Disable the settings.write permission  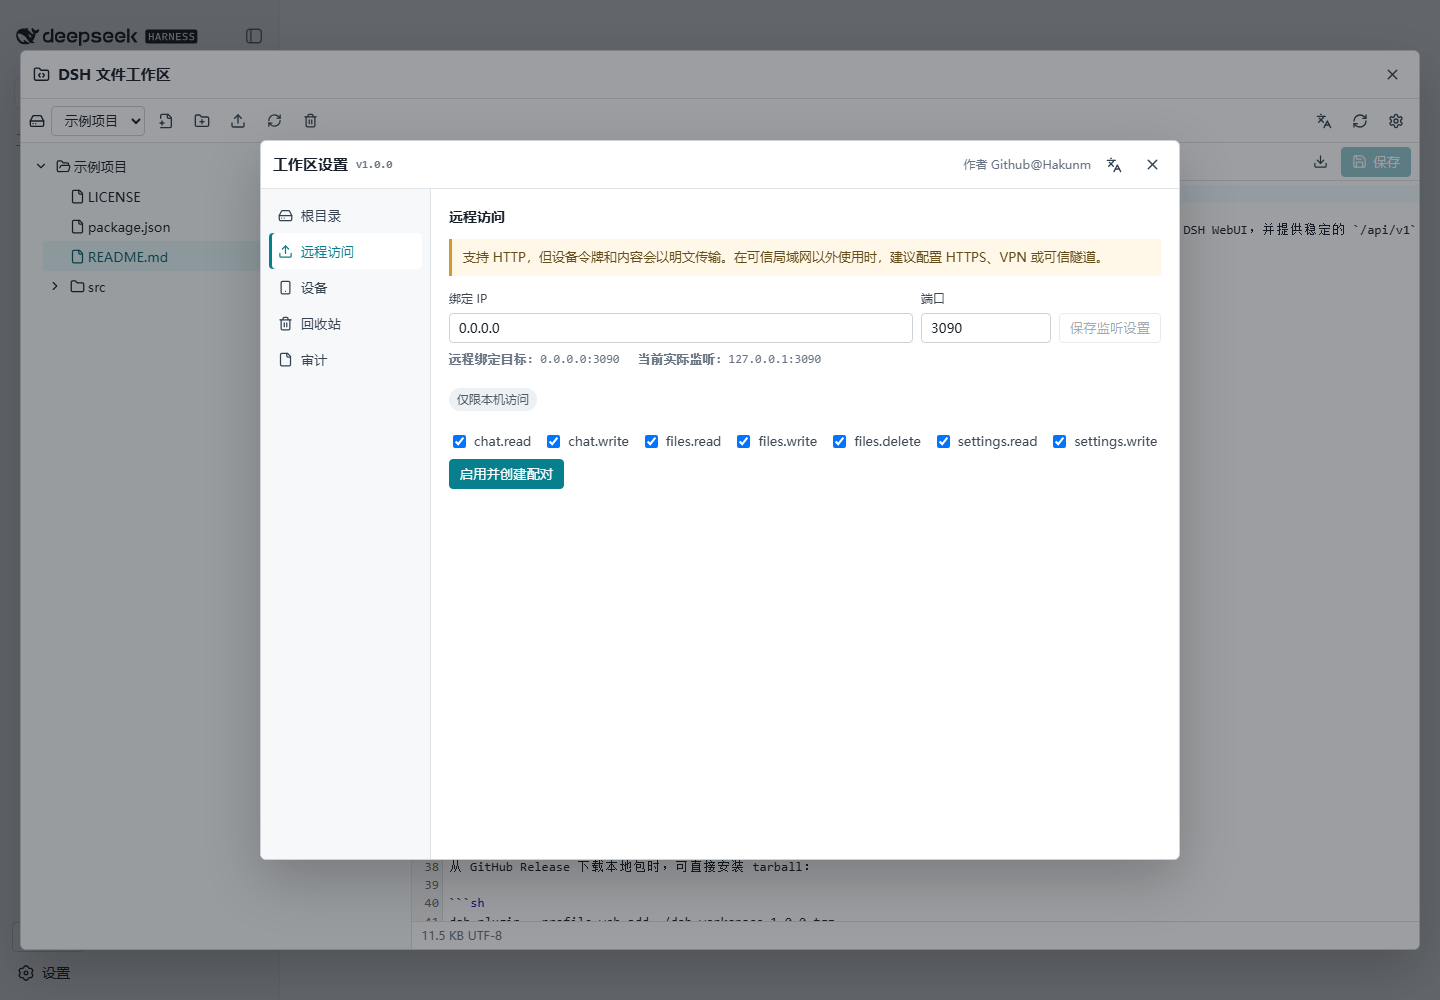[1059, 442]
